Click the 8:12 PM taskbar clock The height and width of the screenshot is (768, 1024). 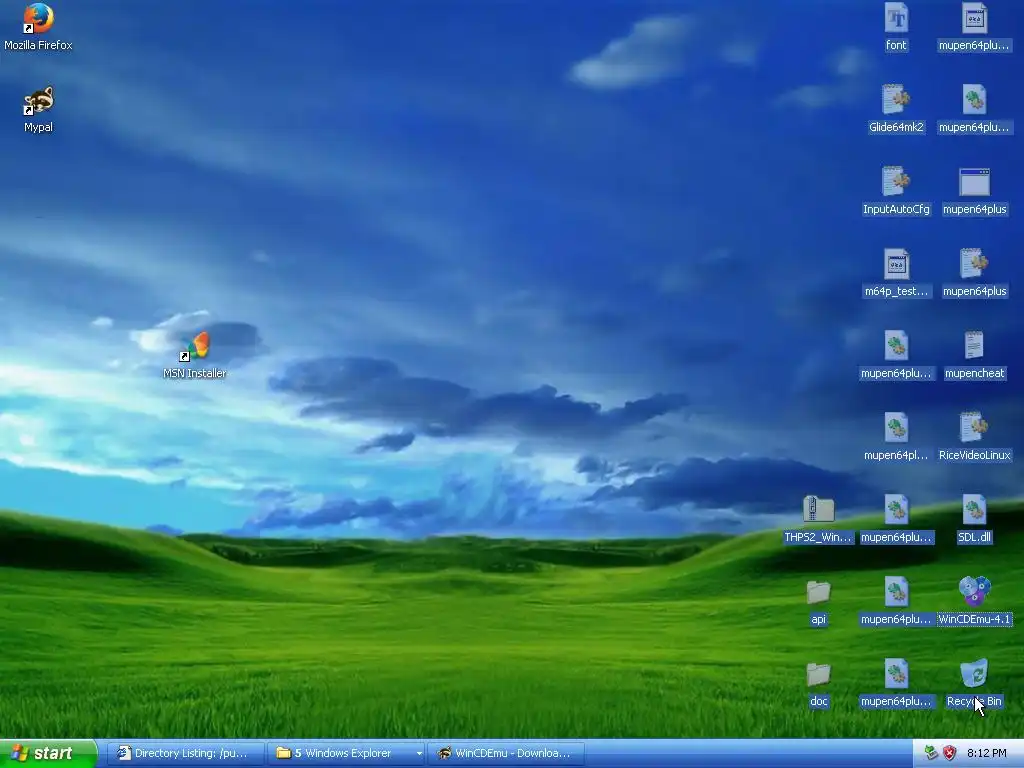[x=986, y=754]
